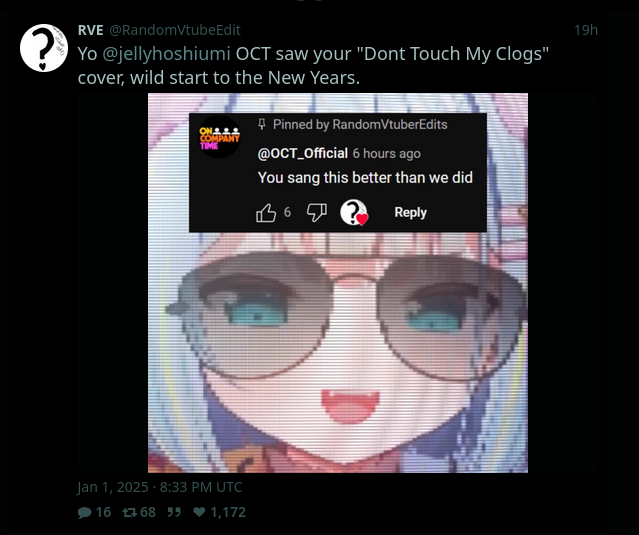Click the pin icon beside Pinned by

click(x=262, y=124)
